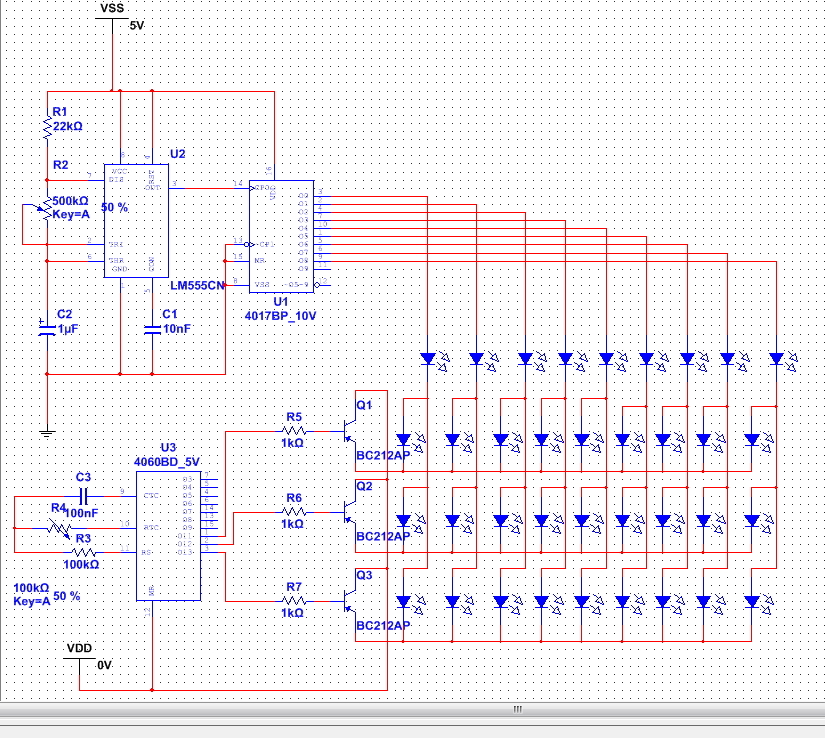Select capacitor C2 1µF symbol
This screenshot has width=825, height=738.
(x=47, y=328)
